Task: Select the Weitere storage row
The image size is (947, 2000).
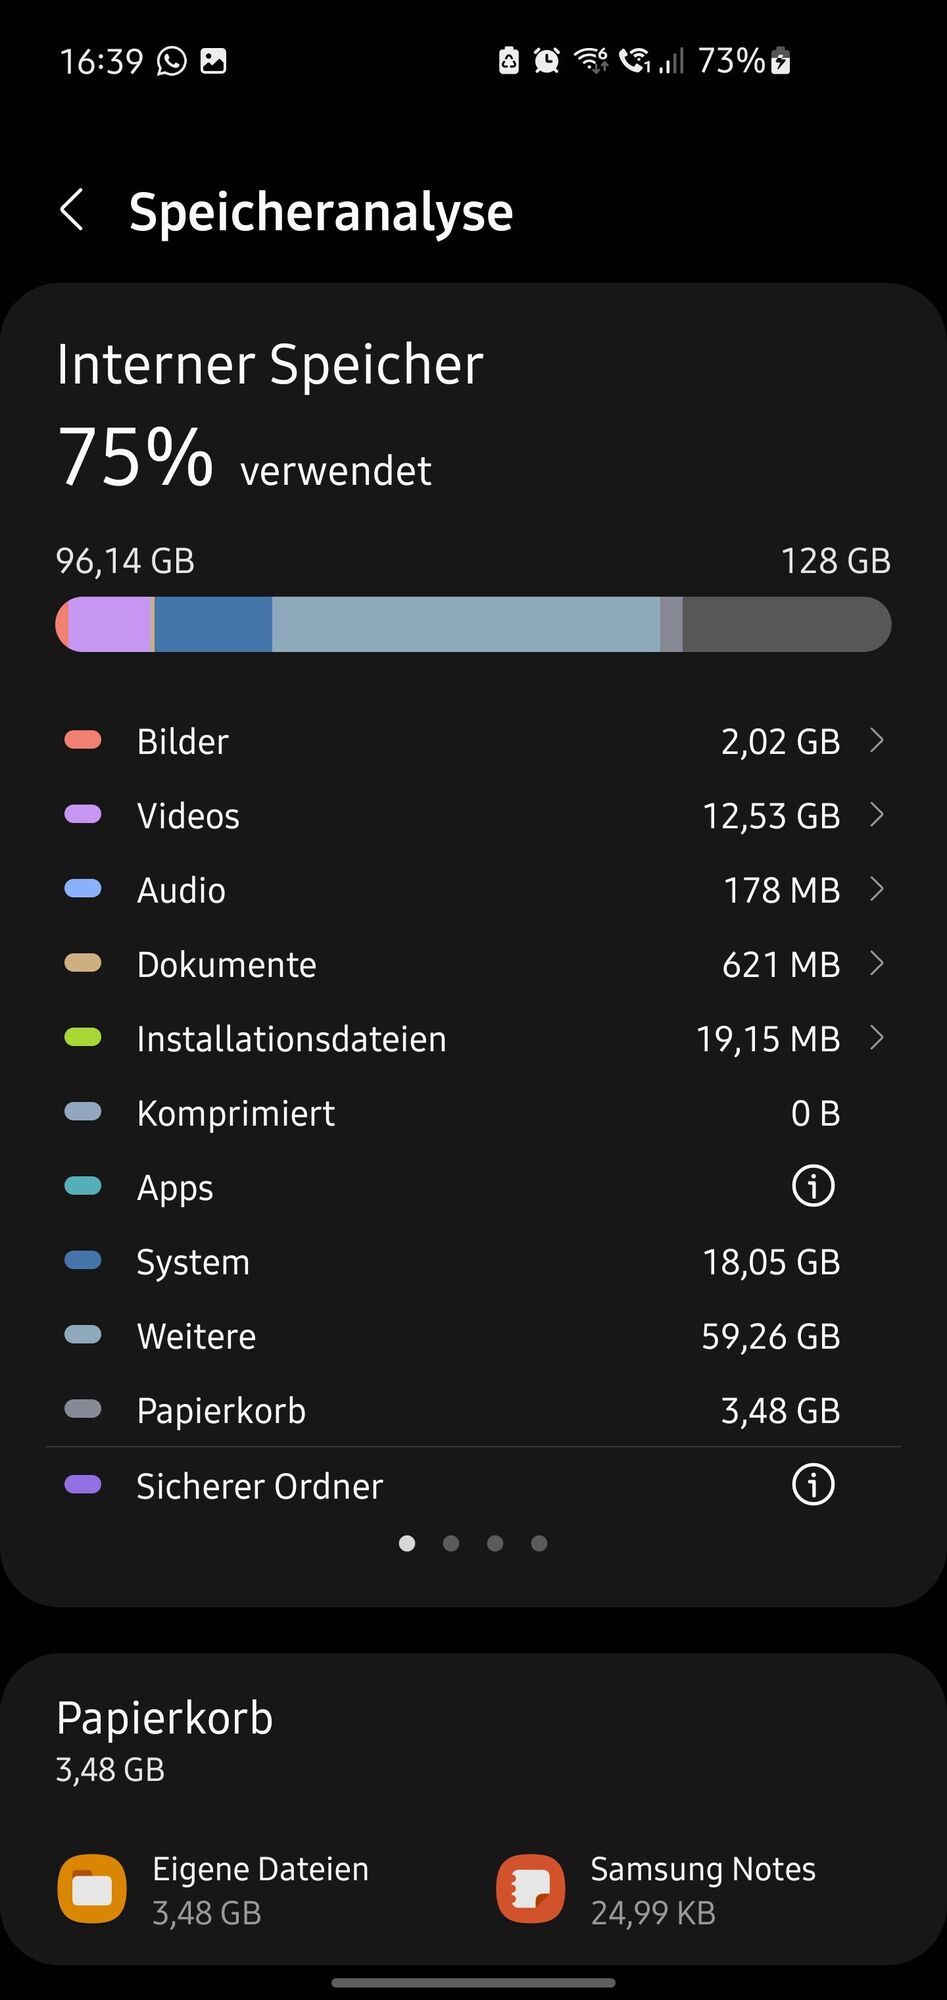Action: click(473, 1335)
